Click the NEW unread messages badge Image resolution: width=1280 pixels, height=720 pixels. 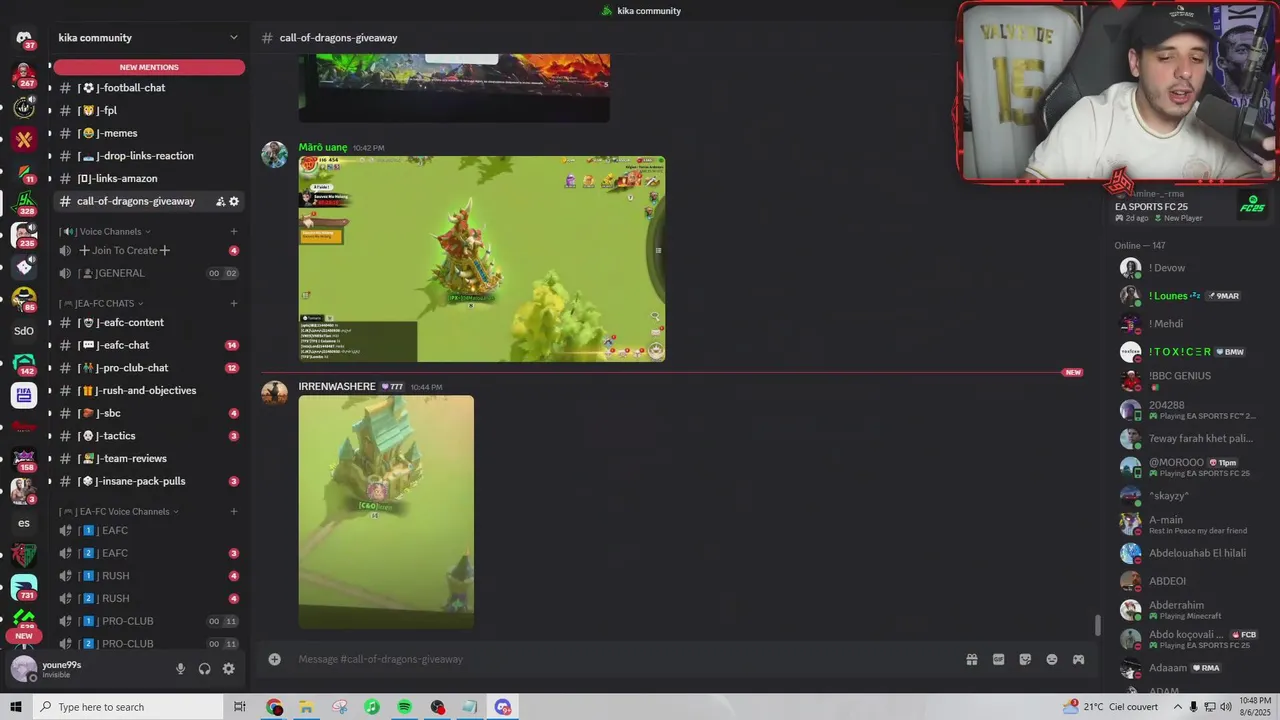[x=1073, y=372]
